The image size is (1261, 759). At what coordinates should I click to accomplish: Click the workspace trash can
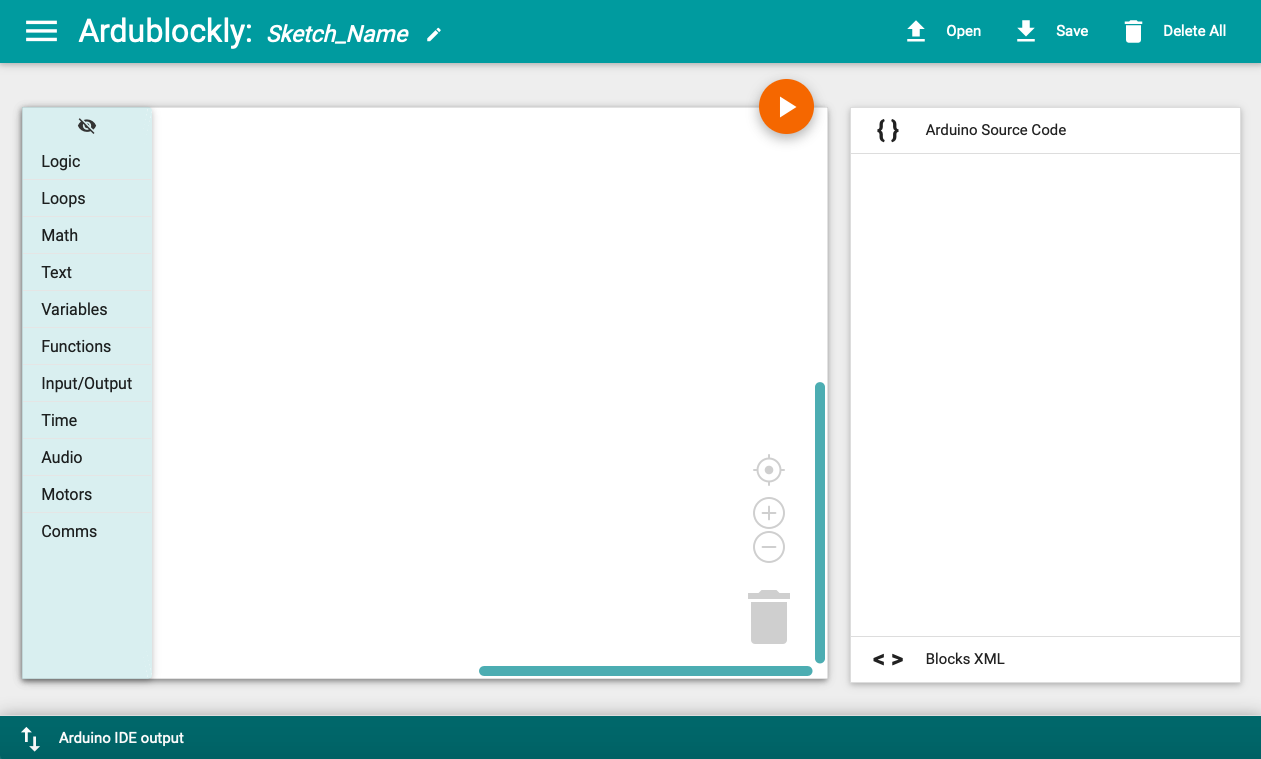tap(768, 617)
